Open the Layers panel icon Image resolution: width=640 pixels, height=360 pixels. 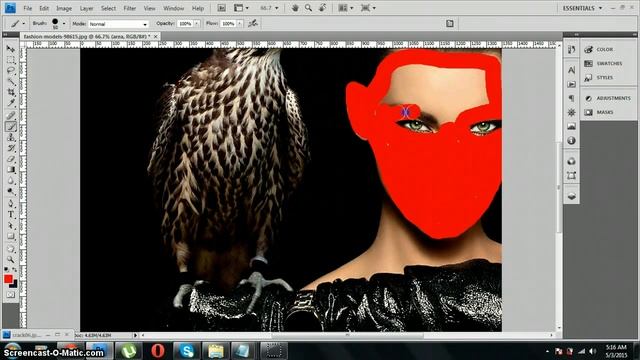click(x=571, y=196)
